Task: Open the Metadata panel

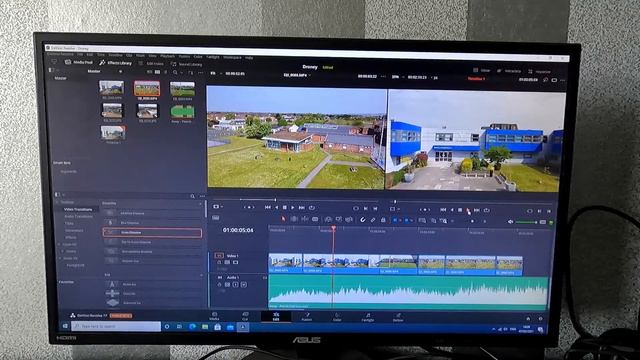Action: click(x=509, y=71)
